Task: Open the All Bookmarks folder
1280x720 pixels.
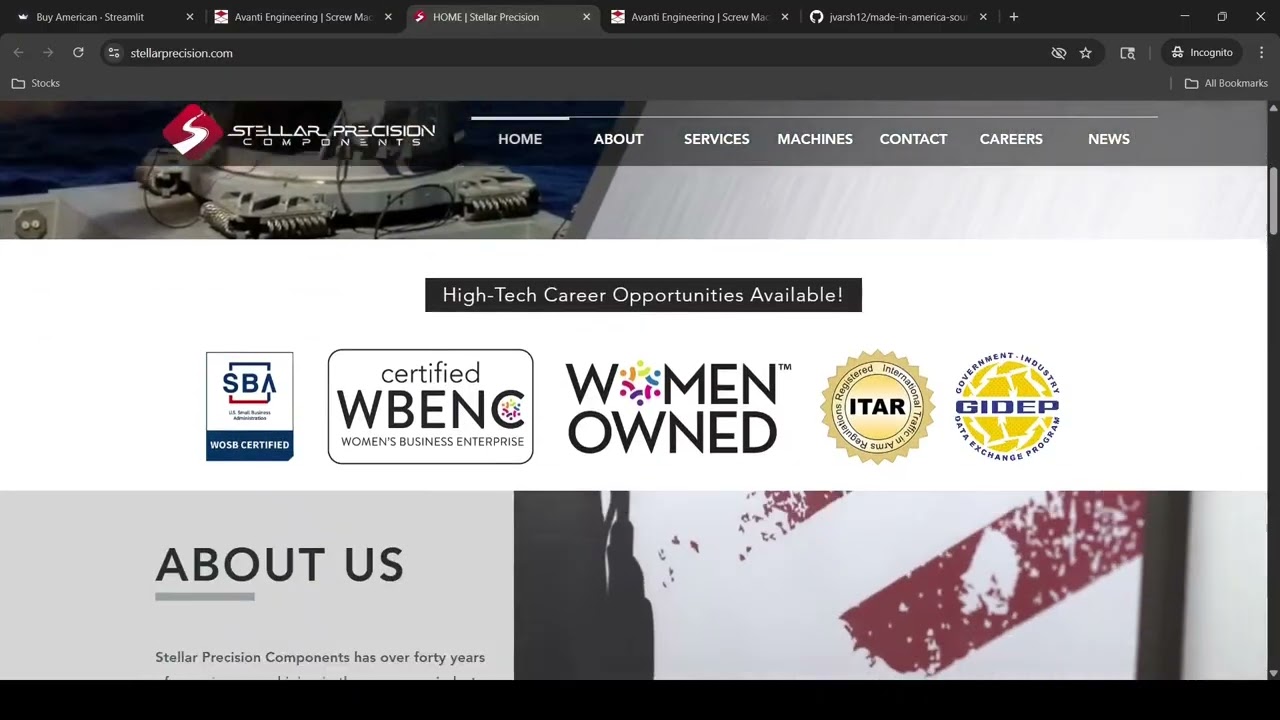Action: click(1226, 83)
